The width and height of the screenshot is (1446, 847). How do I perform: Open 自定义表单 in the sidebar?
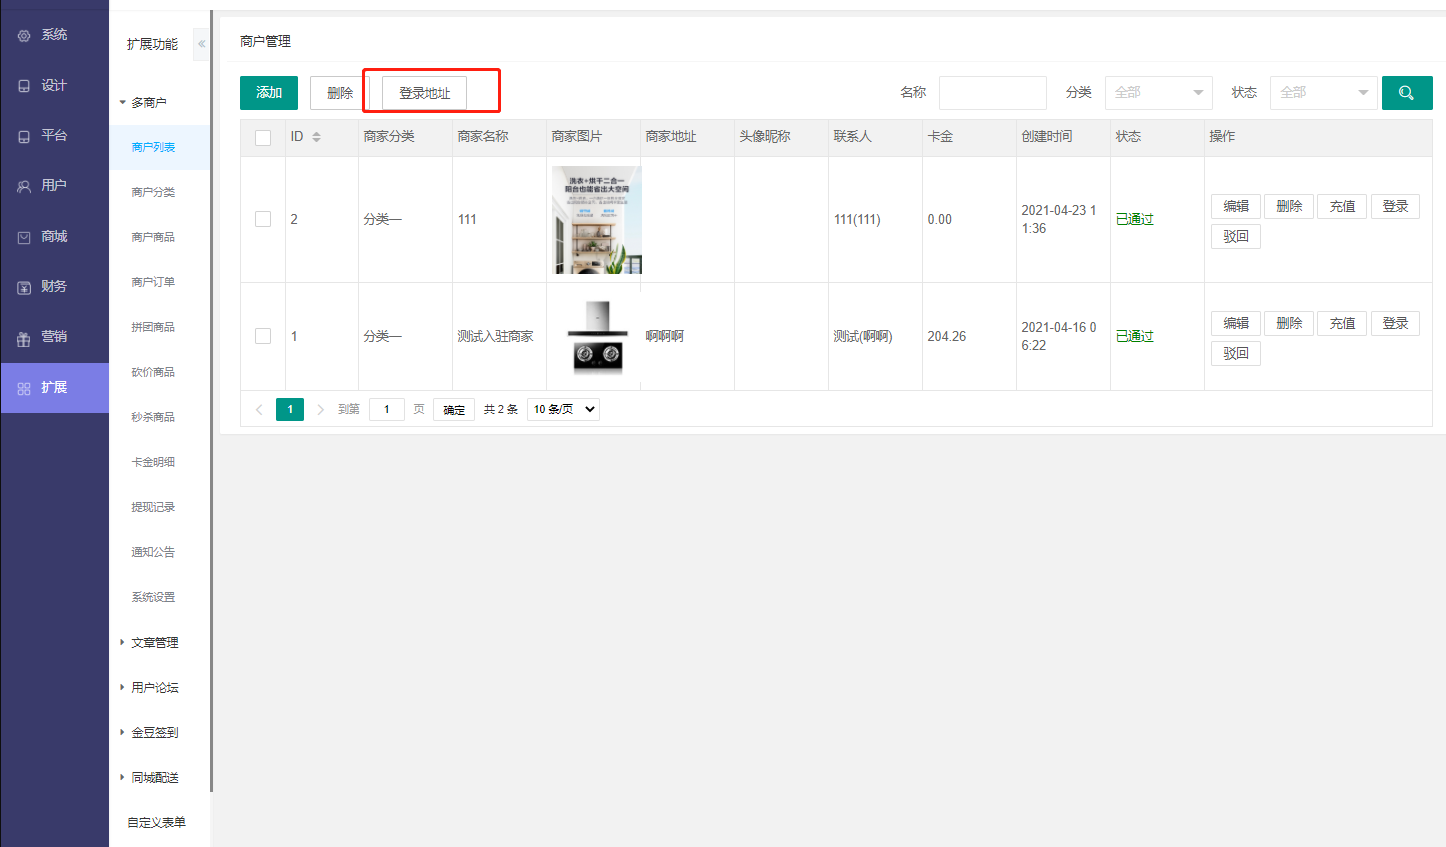pos(156,822)
